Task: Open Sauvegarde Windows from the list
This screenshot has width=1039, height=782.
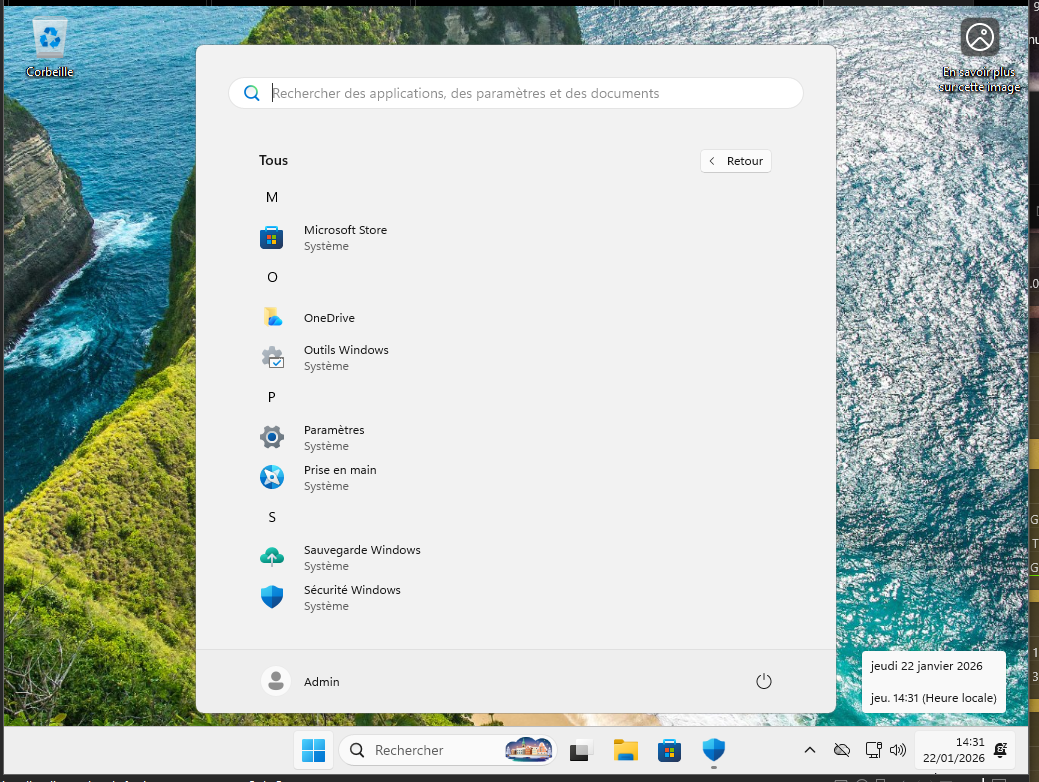Action: coord(361,557)
